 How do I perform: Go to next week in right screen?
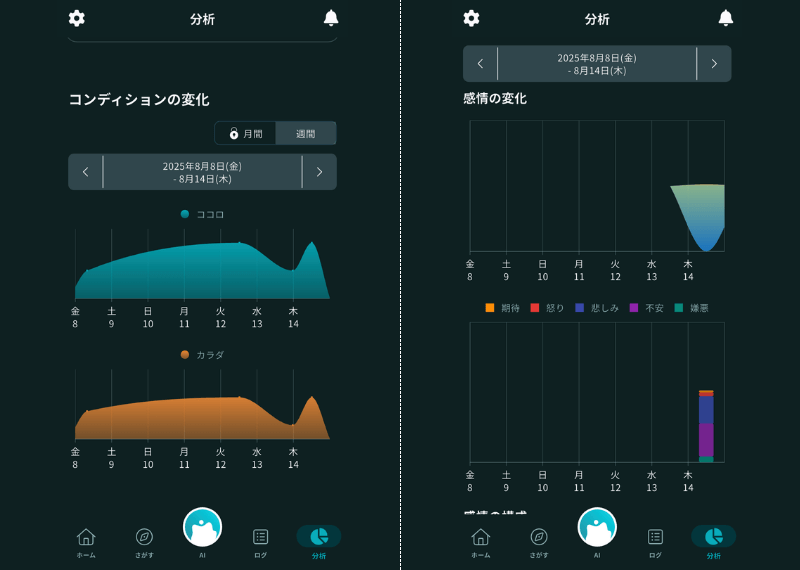tap(714, 64)
